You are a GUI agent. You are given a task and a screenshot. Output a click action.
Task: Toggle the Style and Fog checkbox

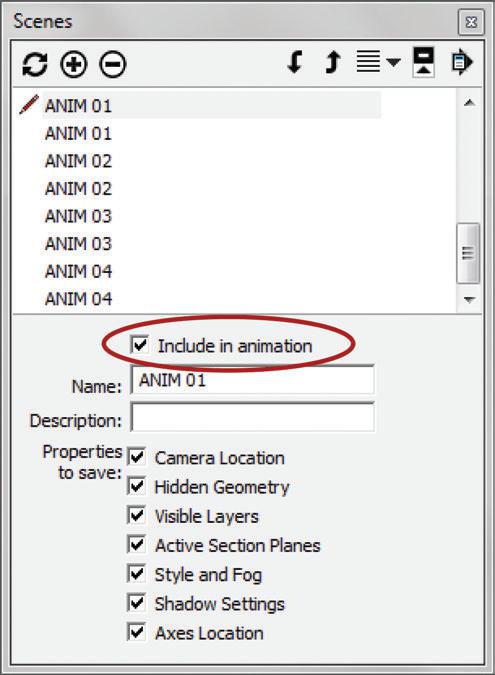coord(136,573)
